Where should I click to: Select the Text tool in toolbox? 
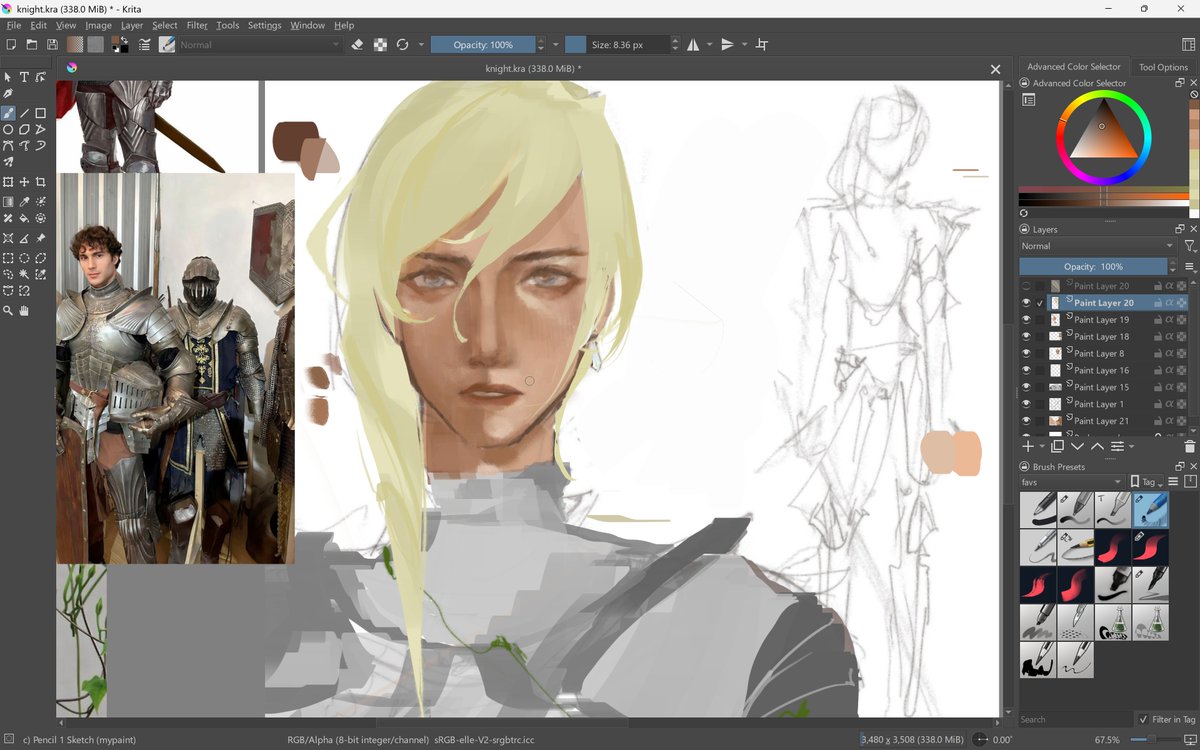pyautogui.click(x=24, y=77)
